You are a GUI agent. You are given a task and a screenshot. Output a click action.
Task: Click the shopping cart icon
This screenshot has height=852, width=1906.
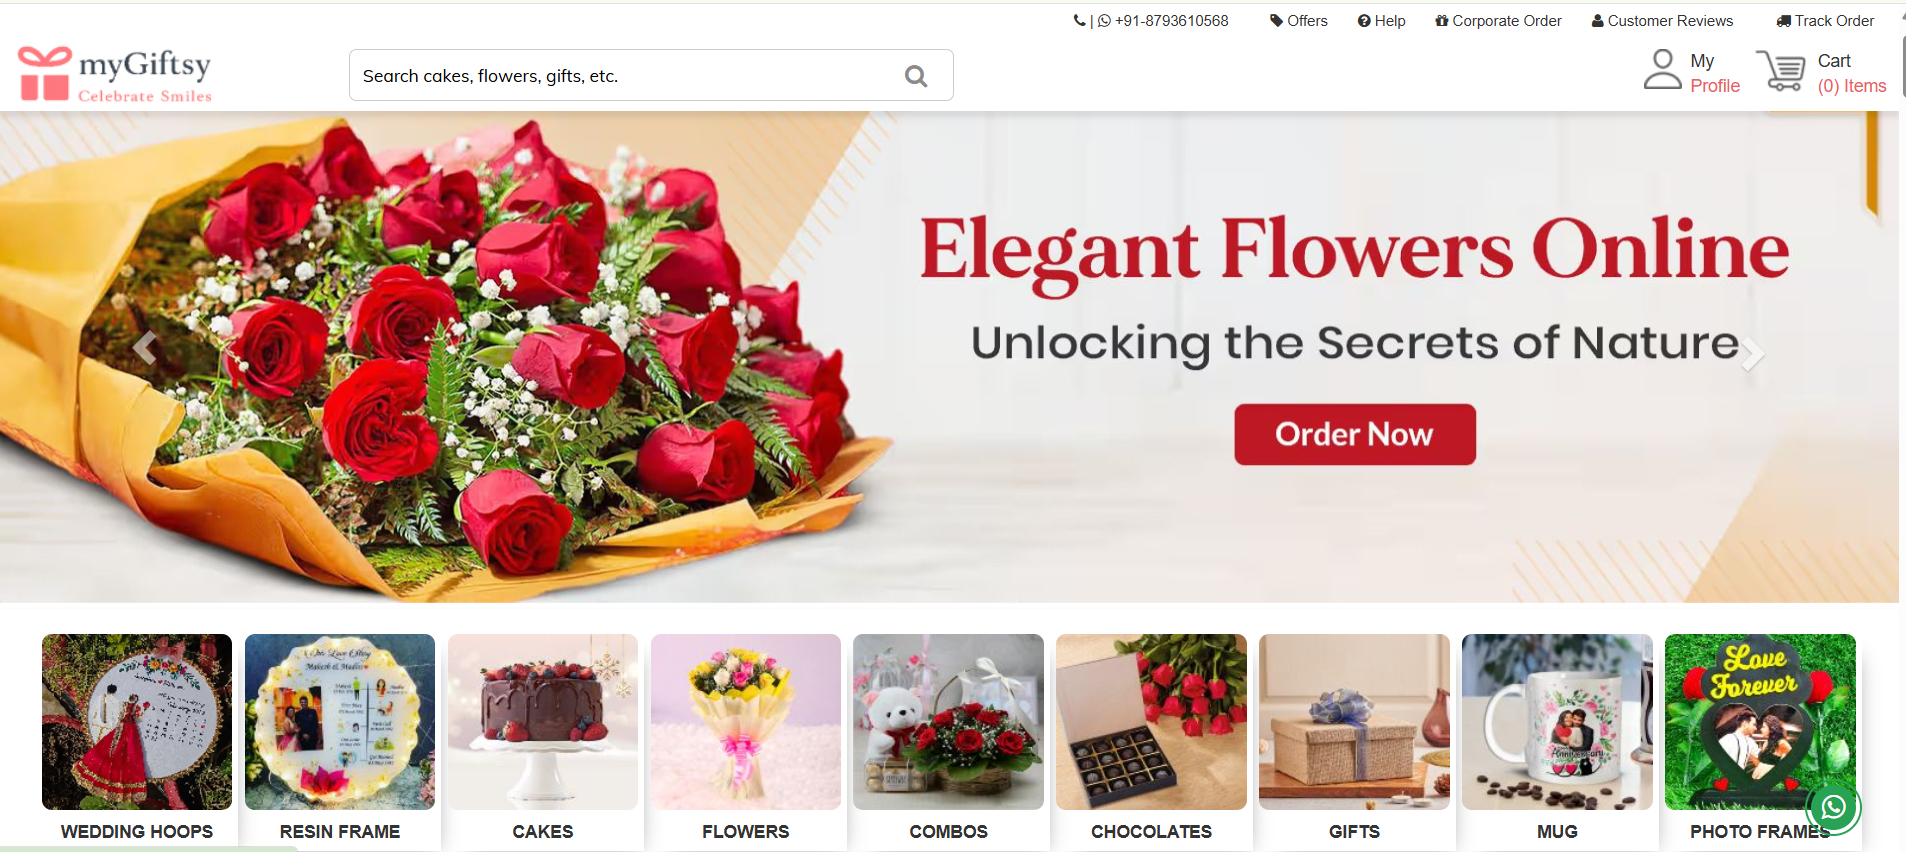pyautogui.click(x=1781, y=72)
